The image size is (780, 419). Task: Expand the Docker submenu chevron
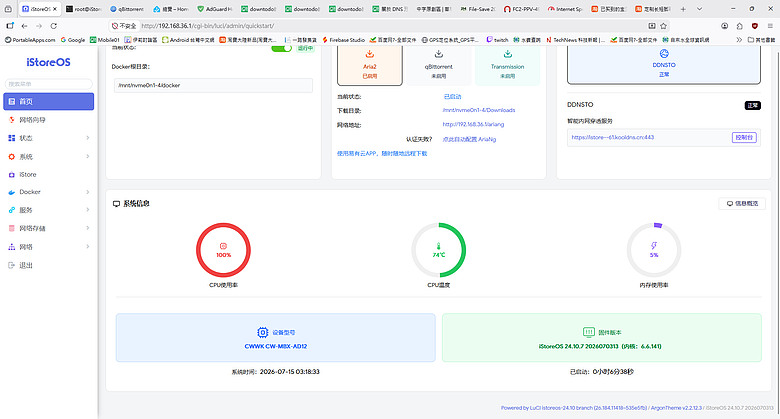coord(88,192)
